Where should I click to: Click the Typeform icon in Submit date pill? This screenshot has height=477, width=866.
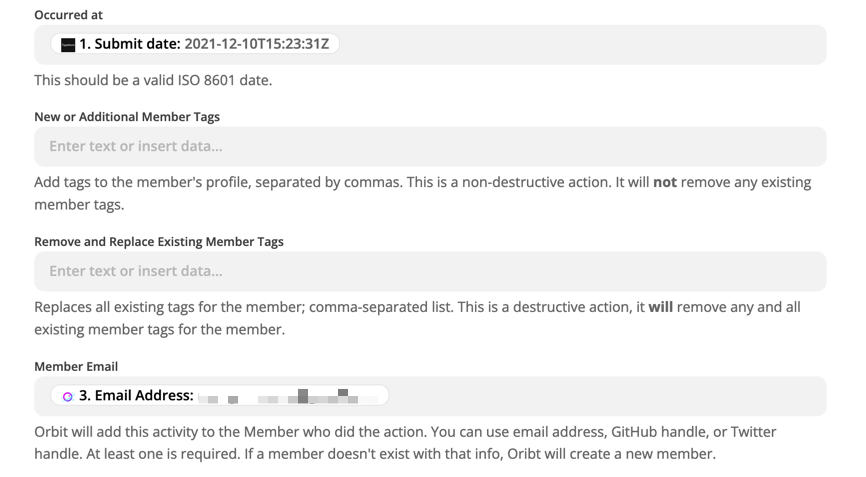(68, 45)
